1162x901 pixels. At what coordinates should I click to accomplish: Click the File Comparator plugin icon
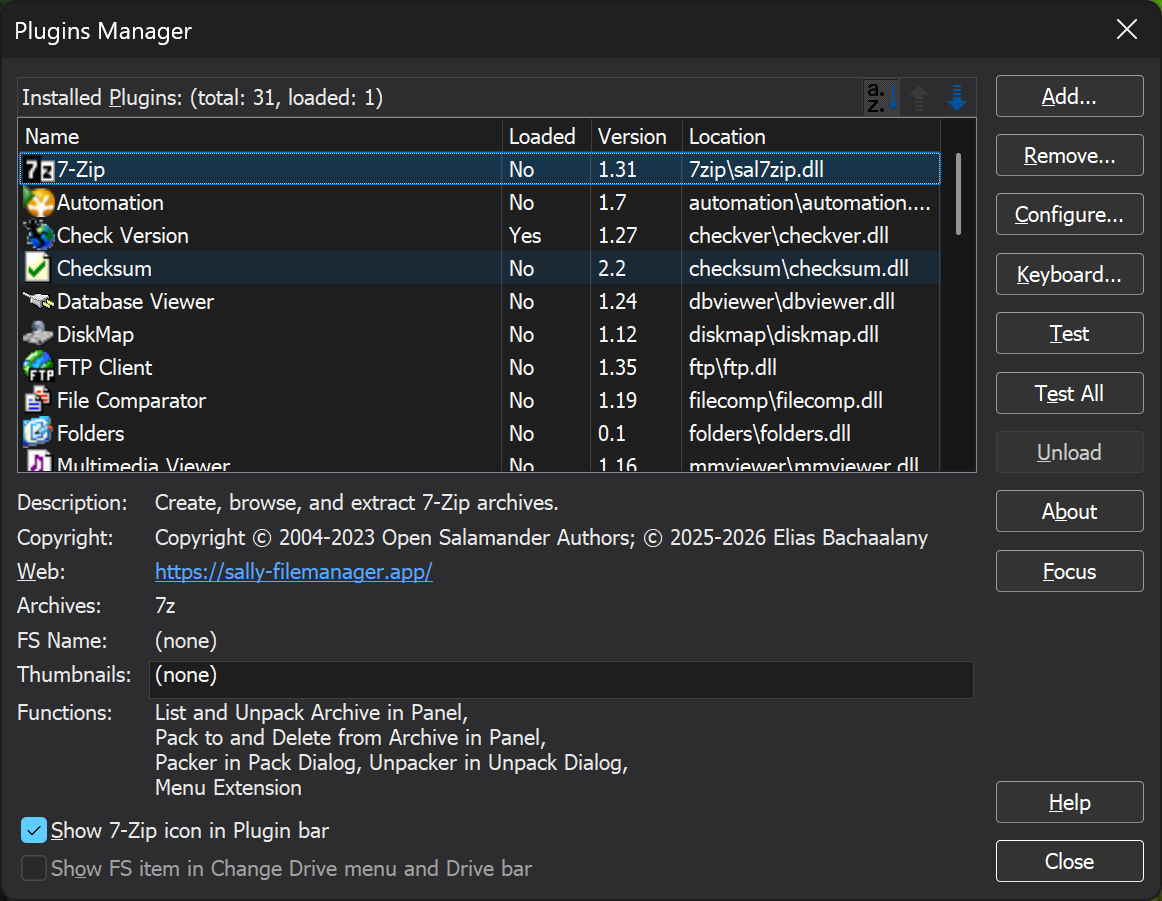coord(39,400)
